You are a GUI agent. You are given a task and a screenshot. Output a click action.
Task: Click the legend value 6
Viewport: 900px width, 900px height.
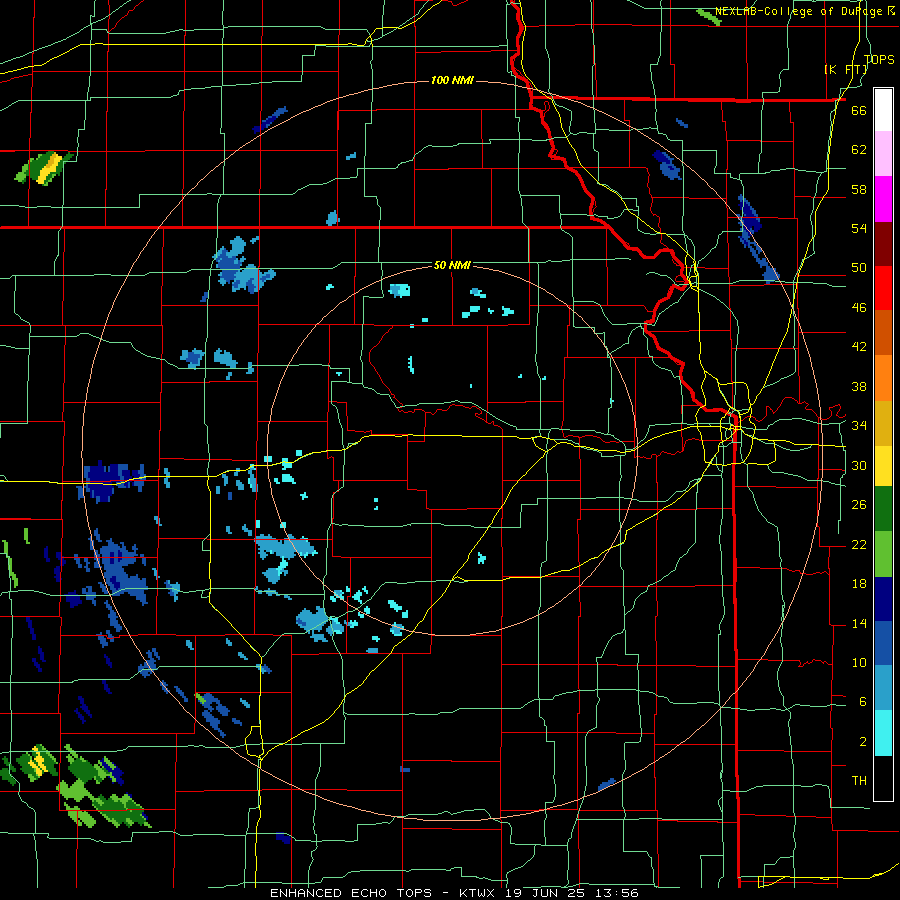click(x=862, y=701)
